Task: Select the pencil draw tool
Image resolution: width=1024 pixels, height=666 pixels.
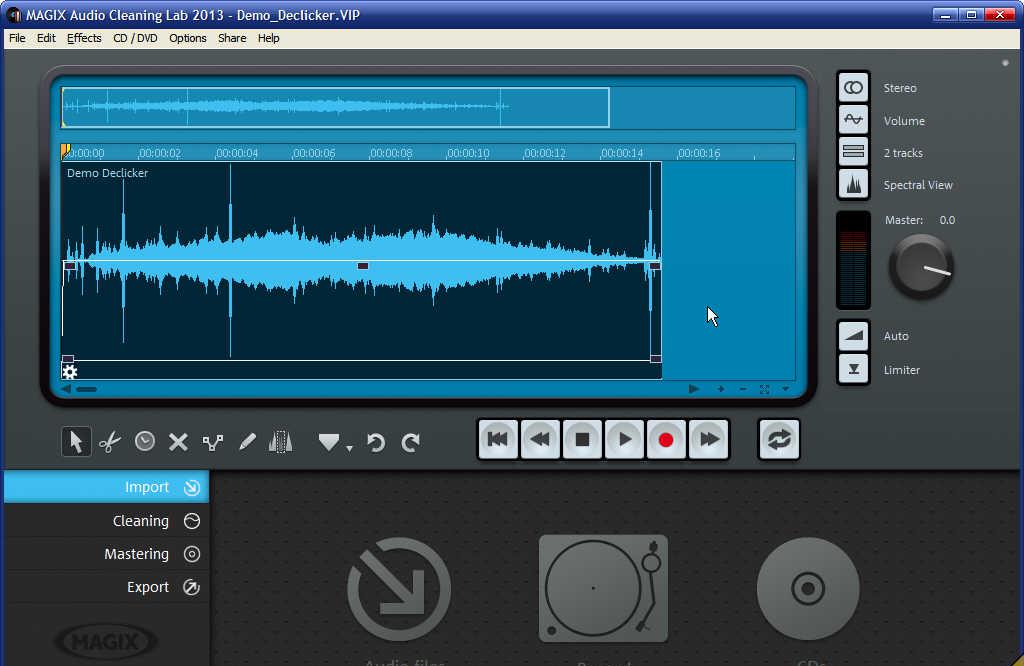Action: point(247,442)
